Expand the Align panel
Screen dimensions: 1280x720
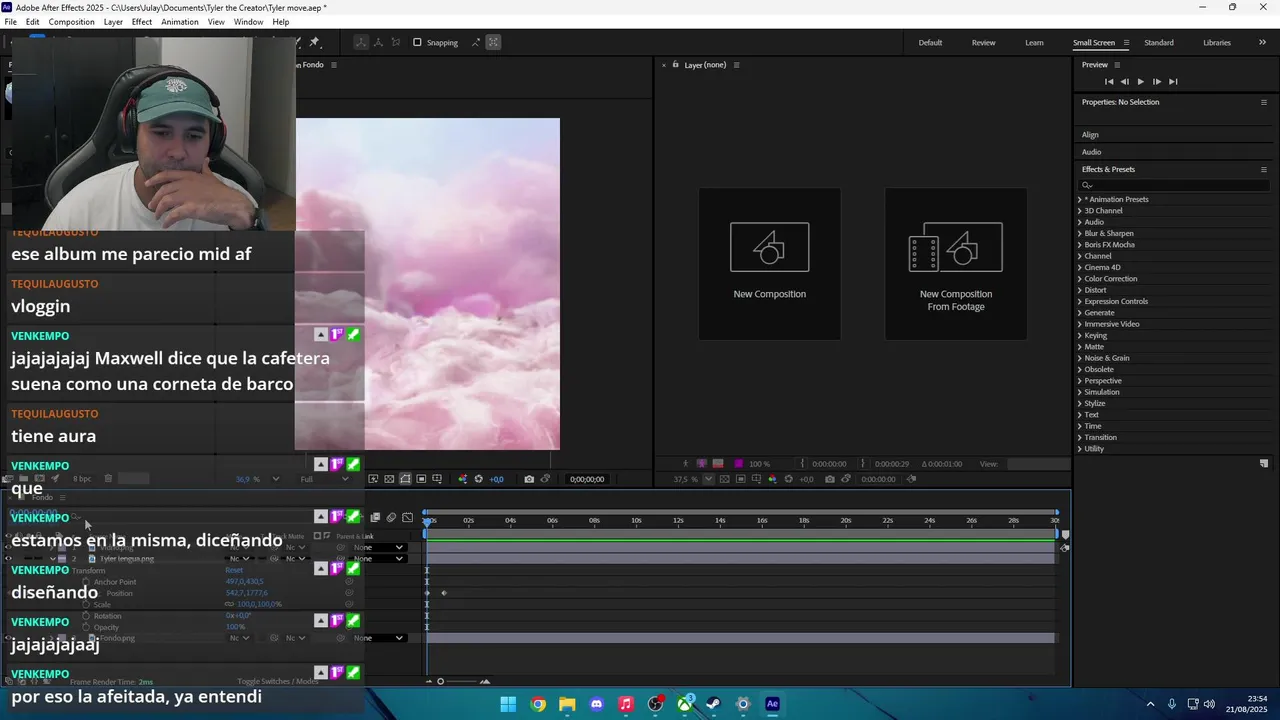pyautogui.click(x=1090, y=135)
